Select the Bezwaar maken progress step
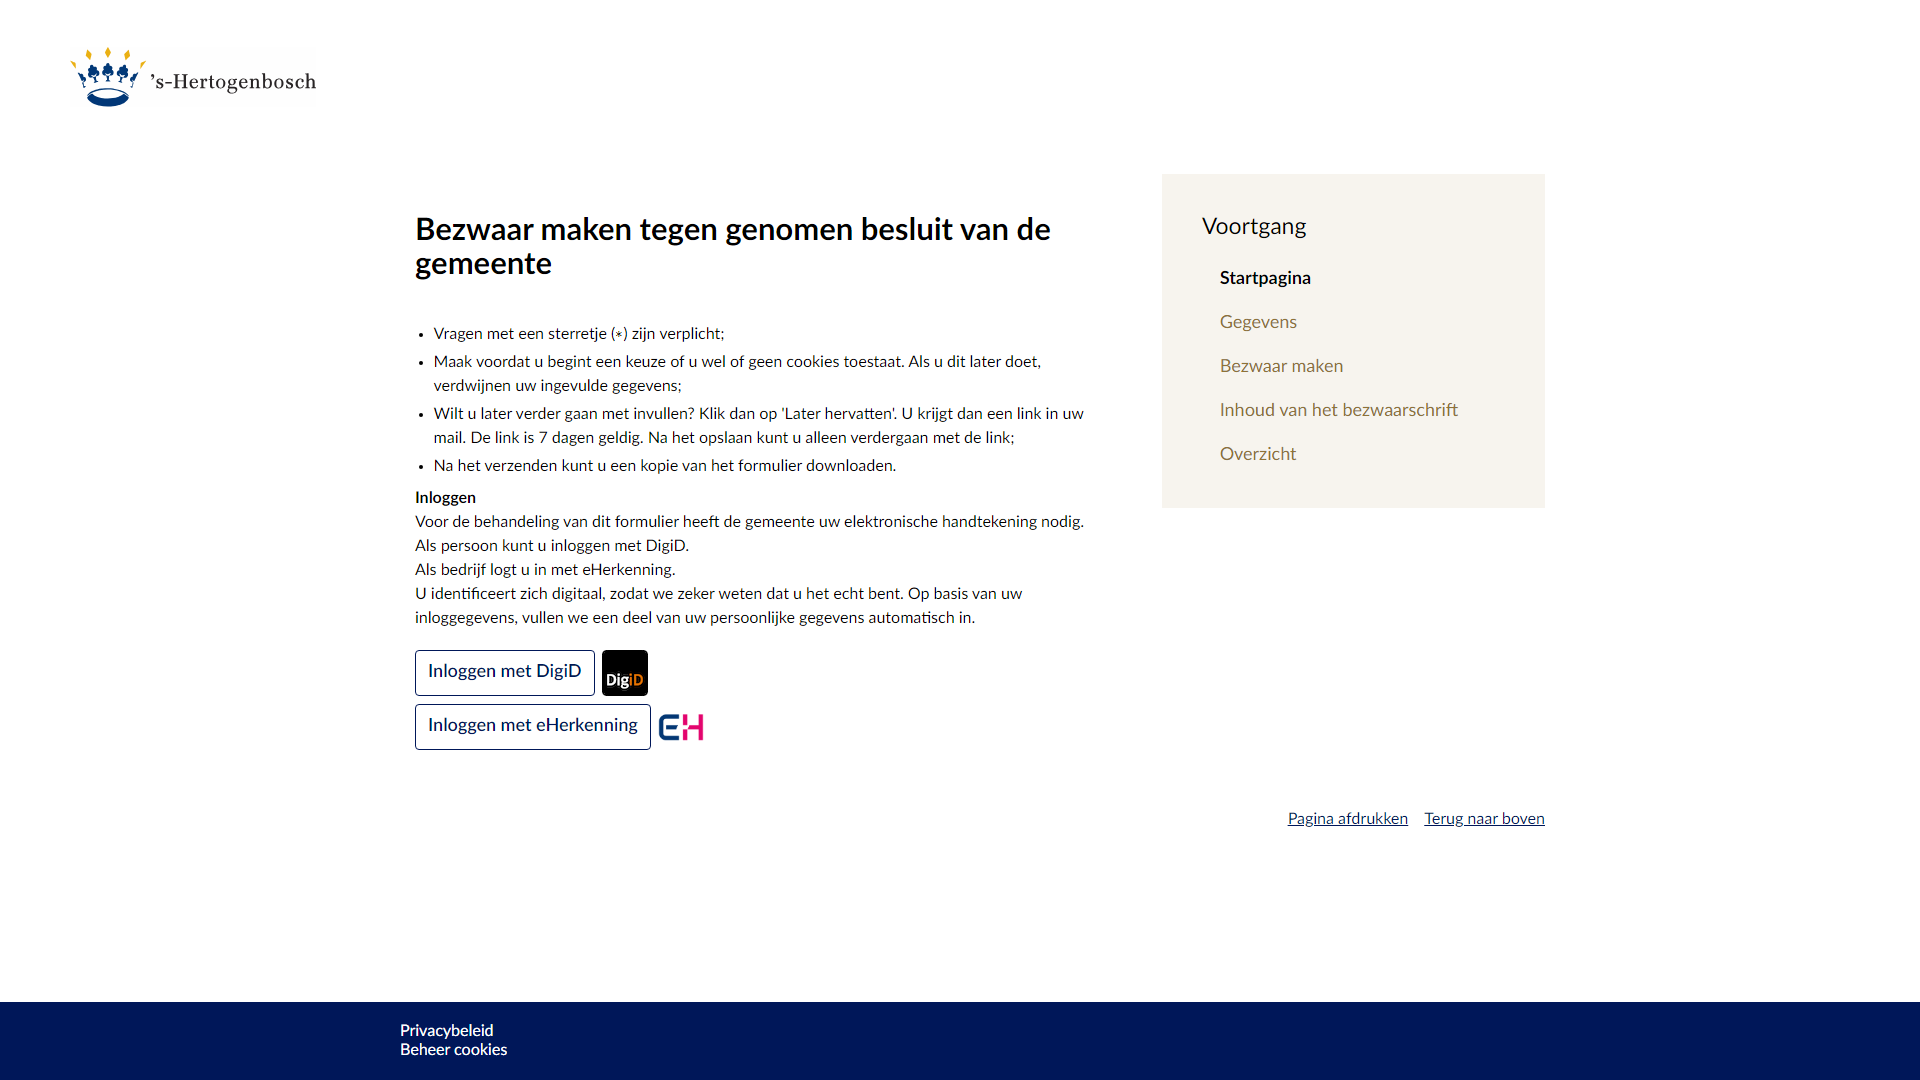This screenshot has height=1080, width=1920. coord(1280,366)
